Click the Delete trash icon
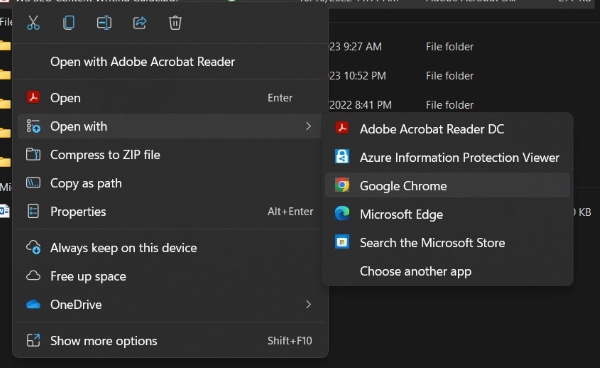Viewport: 600px width, 368px height. pyautogui.click(x=175, y=23)
